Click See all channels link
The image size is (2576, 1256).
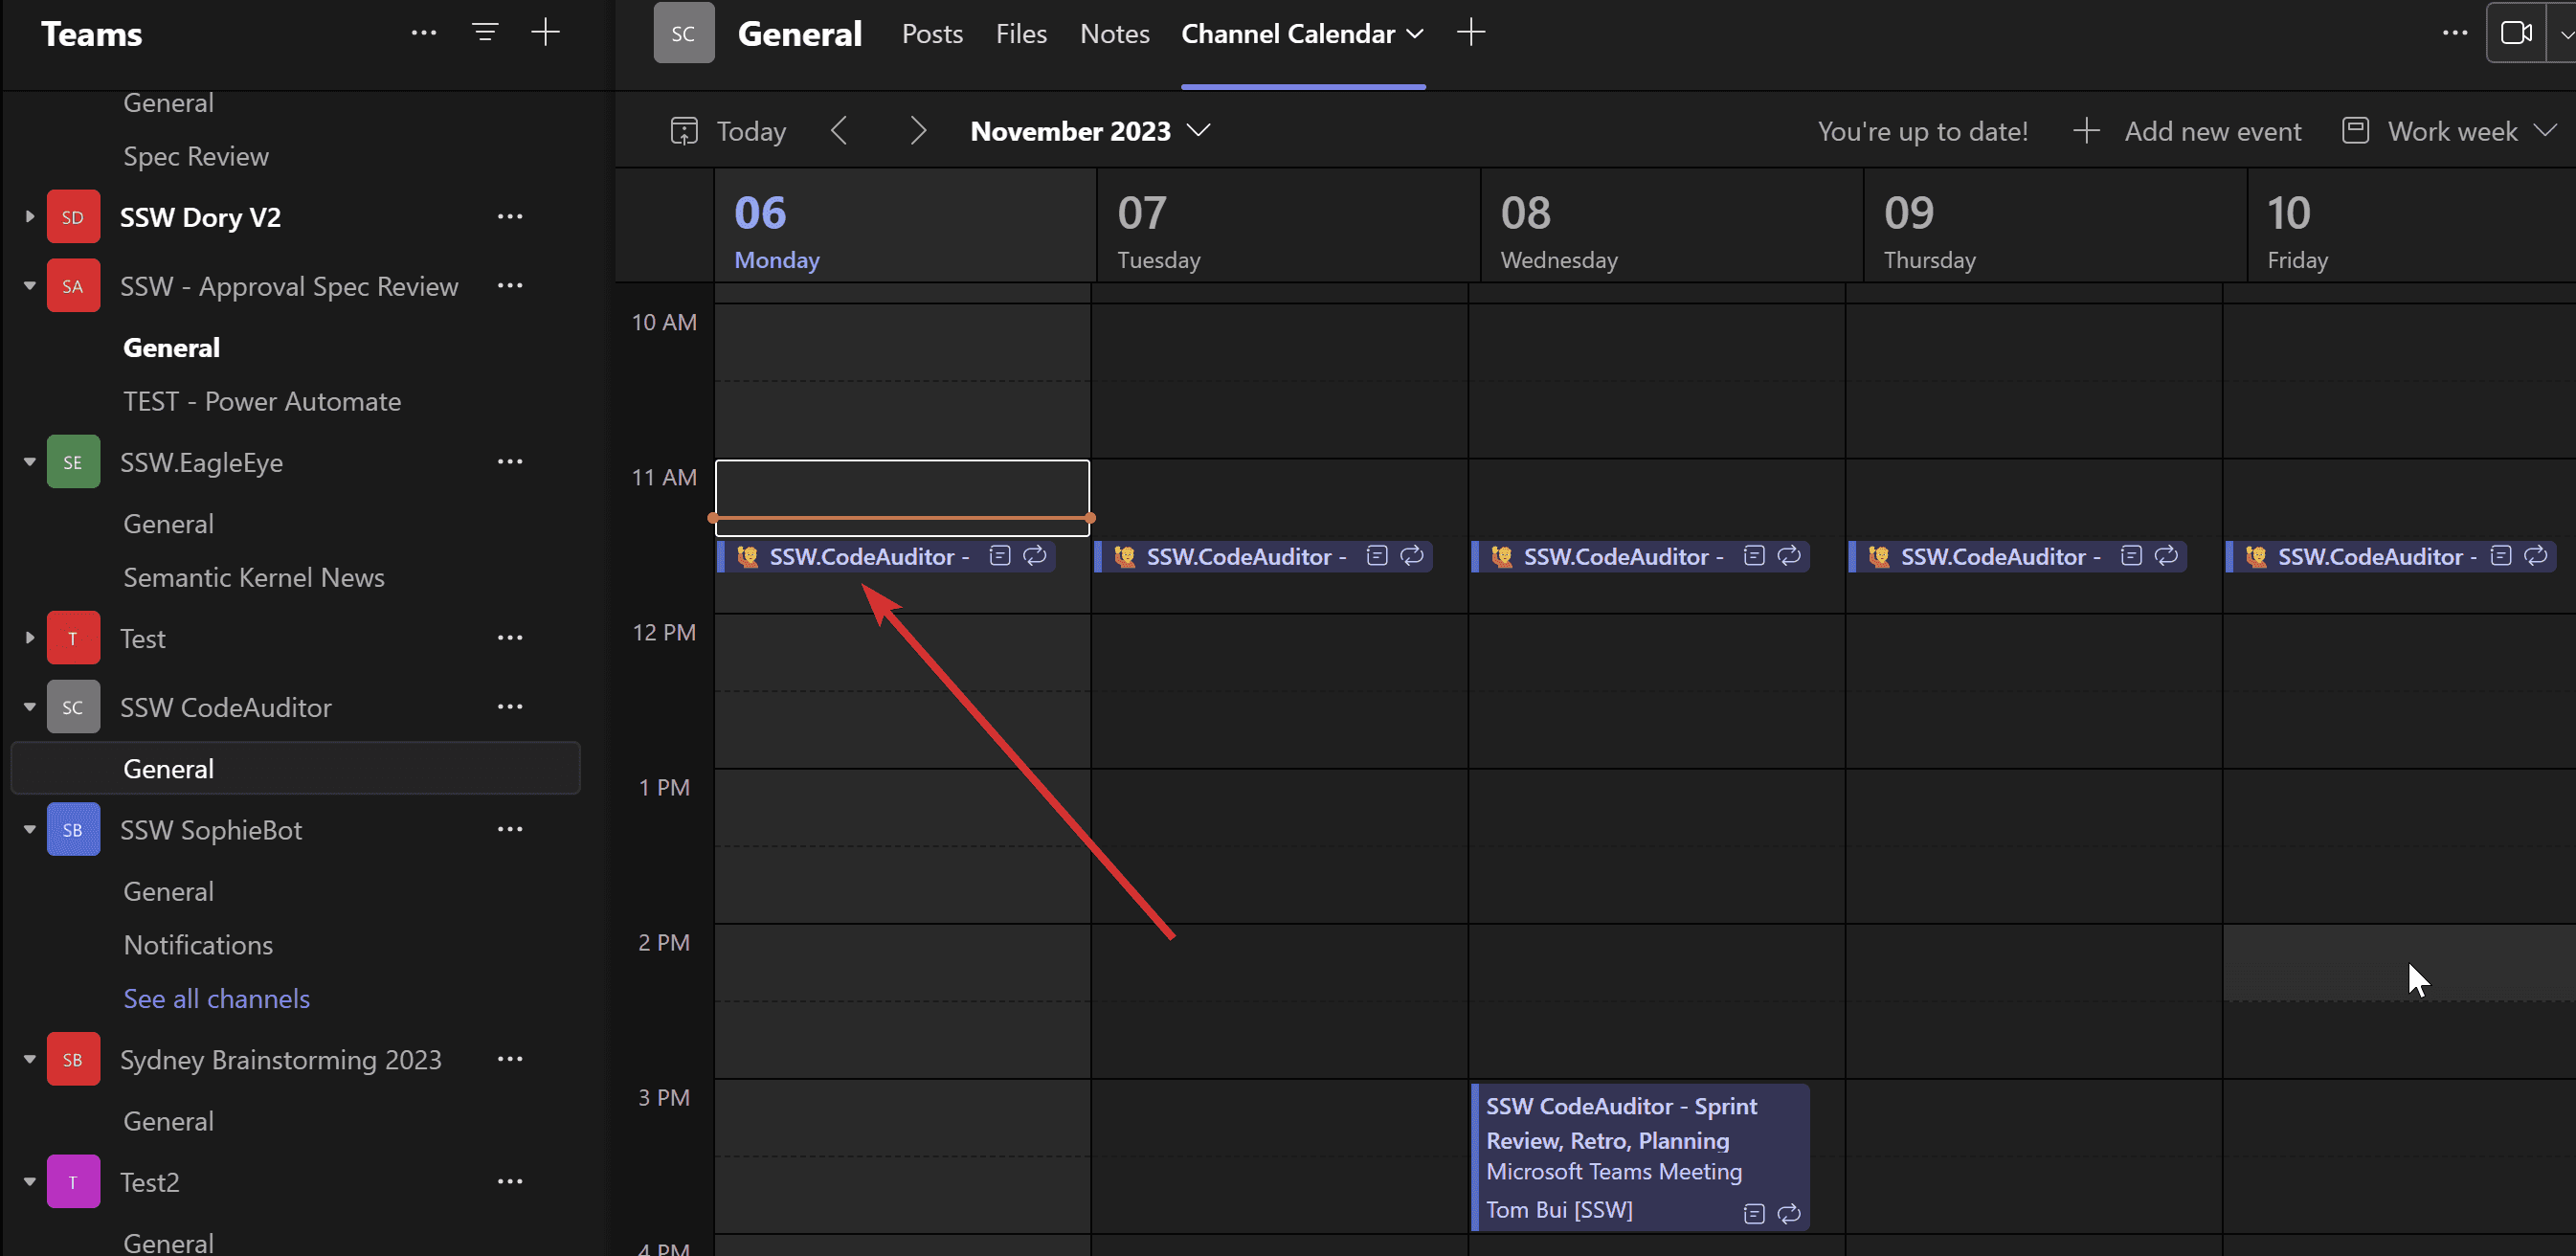point(216,998)
